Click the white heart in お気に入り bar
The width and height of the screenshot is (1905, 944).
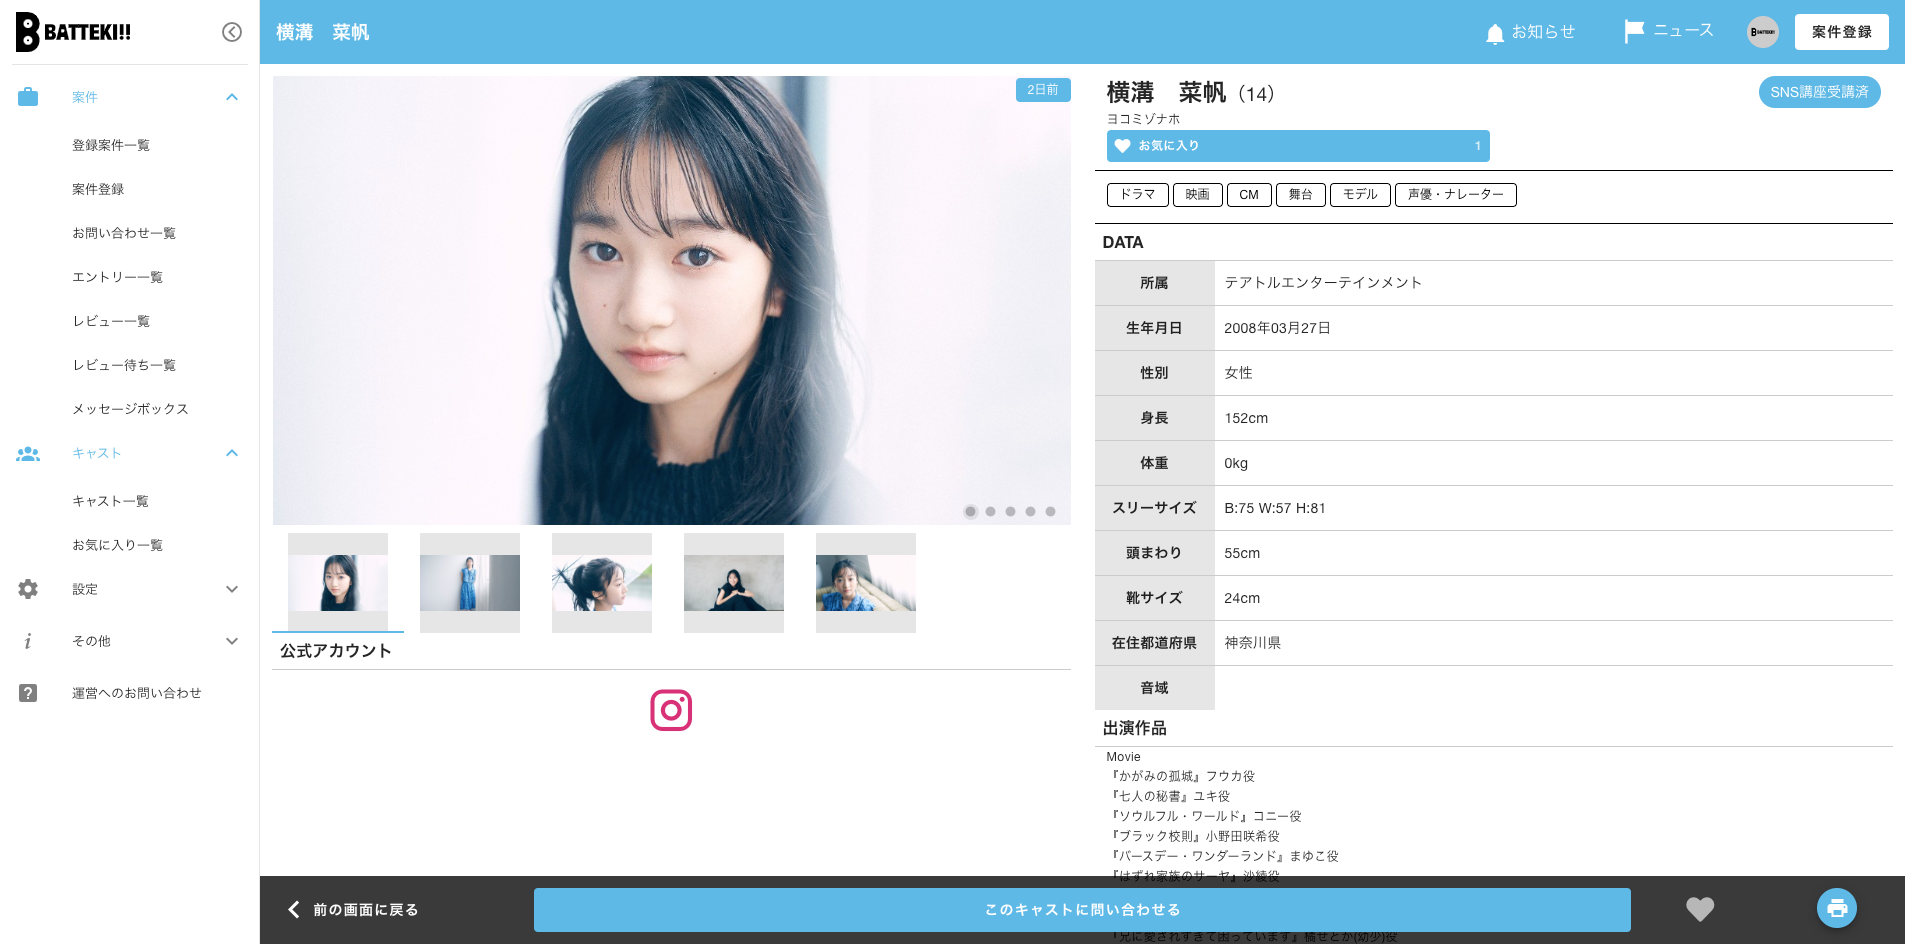click(x=1122, y=146)
